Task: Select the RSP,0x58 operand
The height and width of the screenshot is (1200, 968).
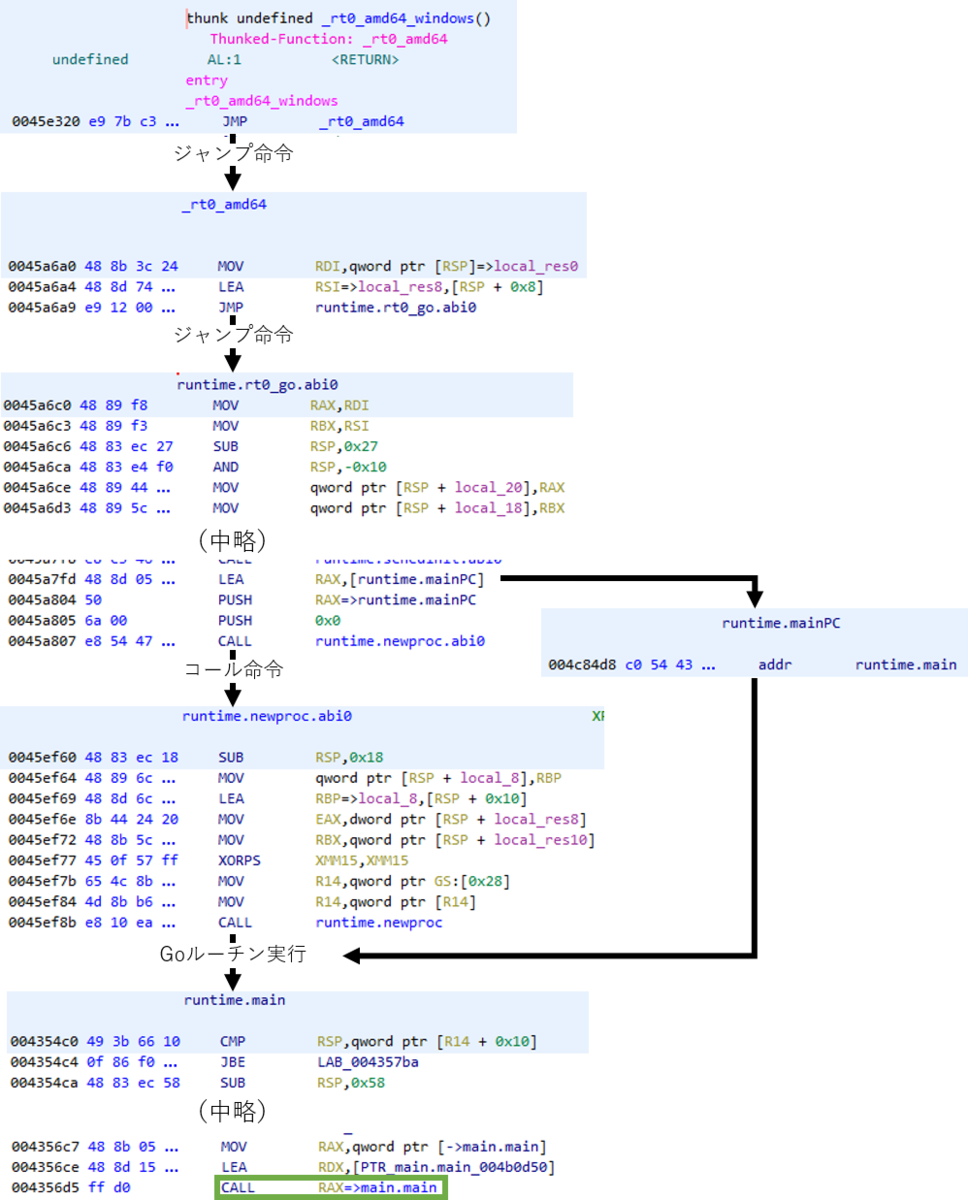Action: (x=349, y=1083)
